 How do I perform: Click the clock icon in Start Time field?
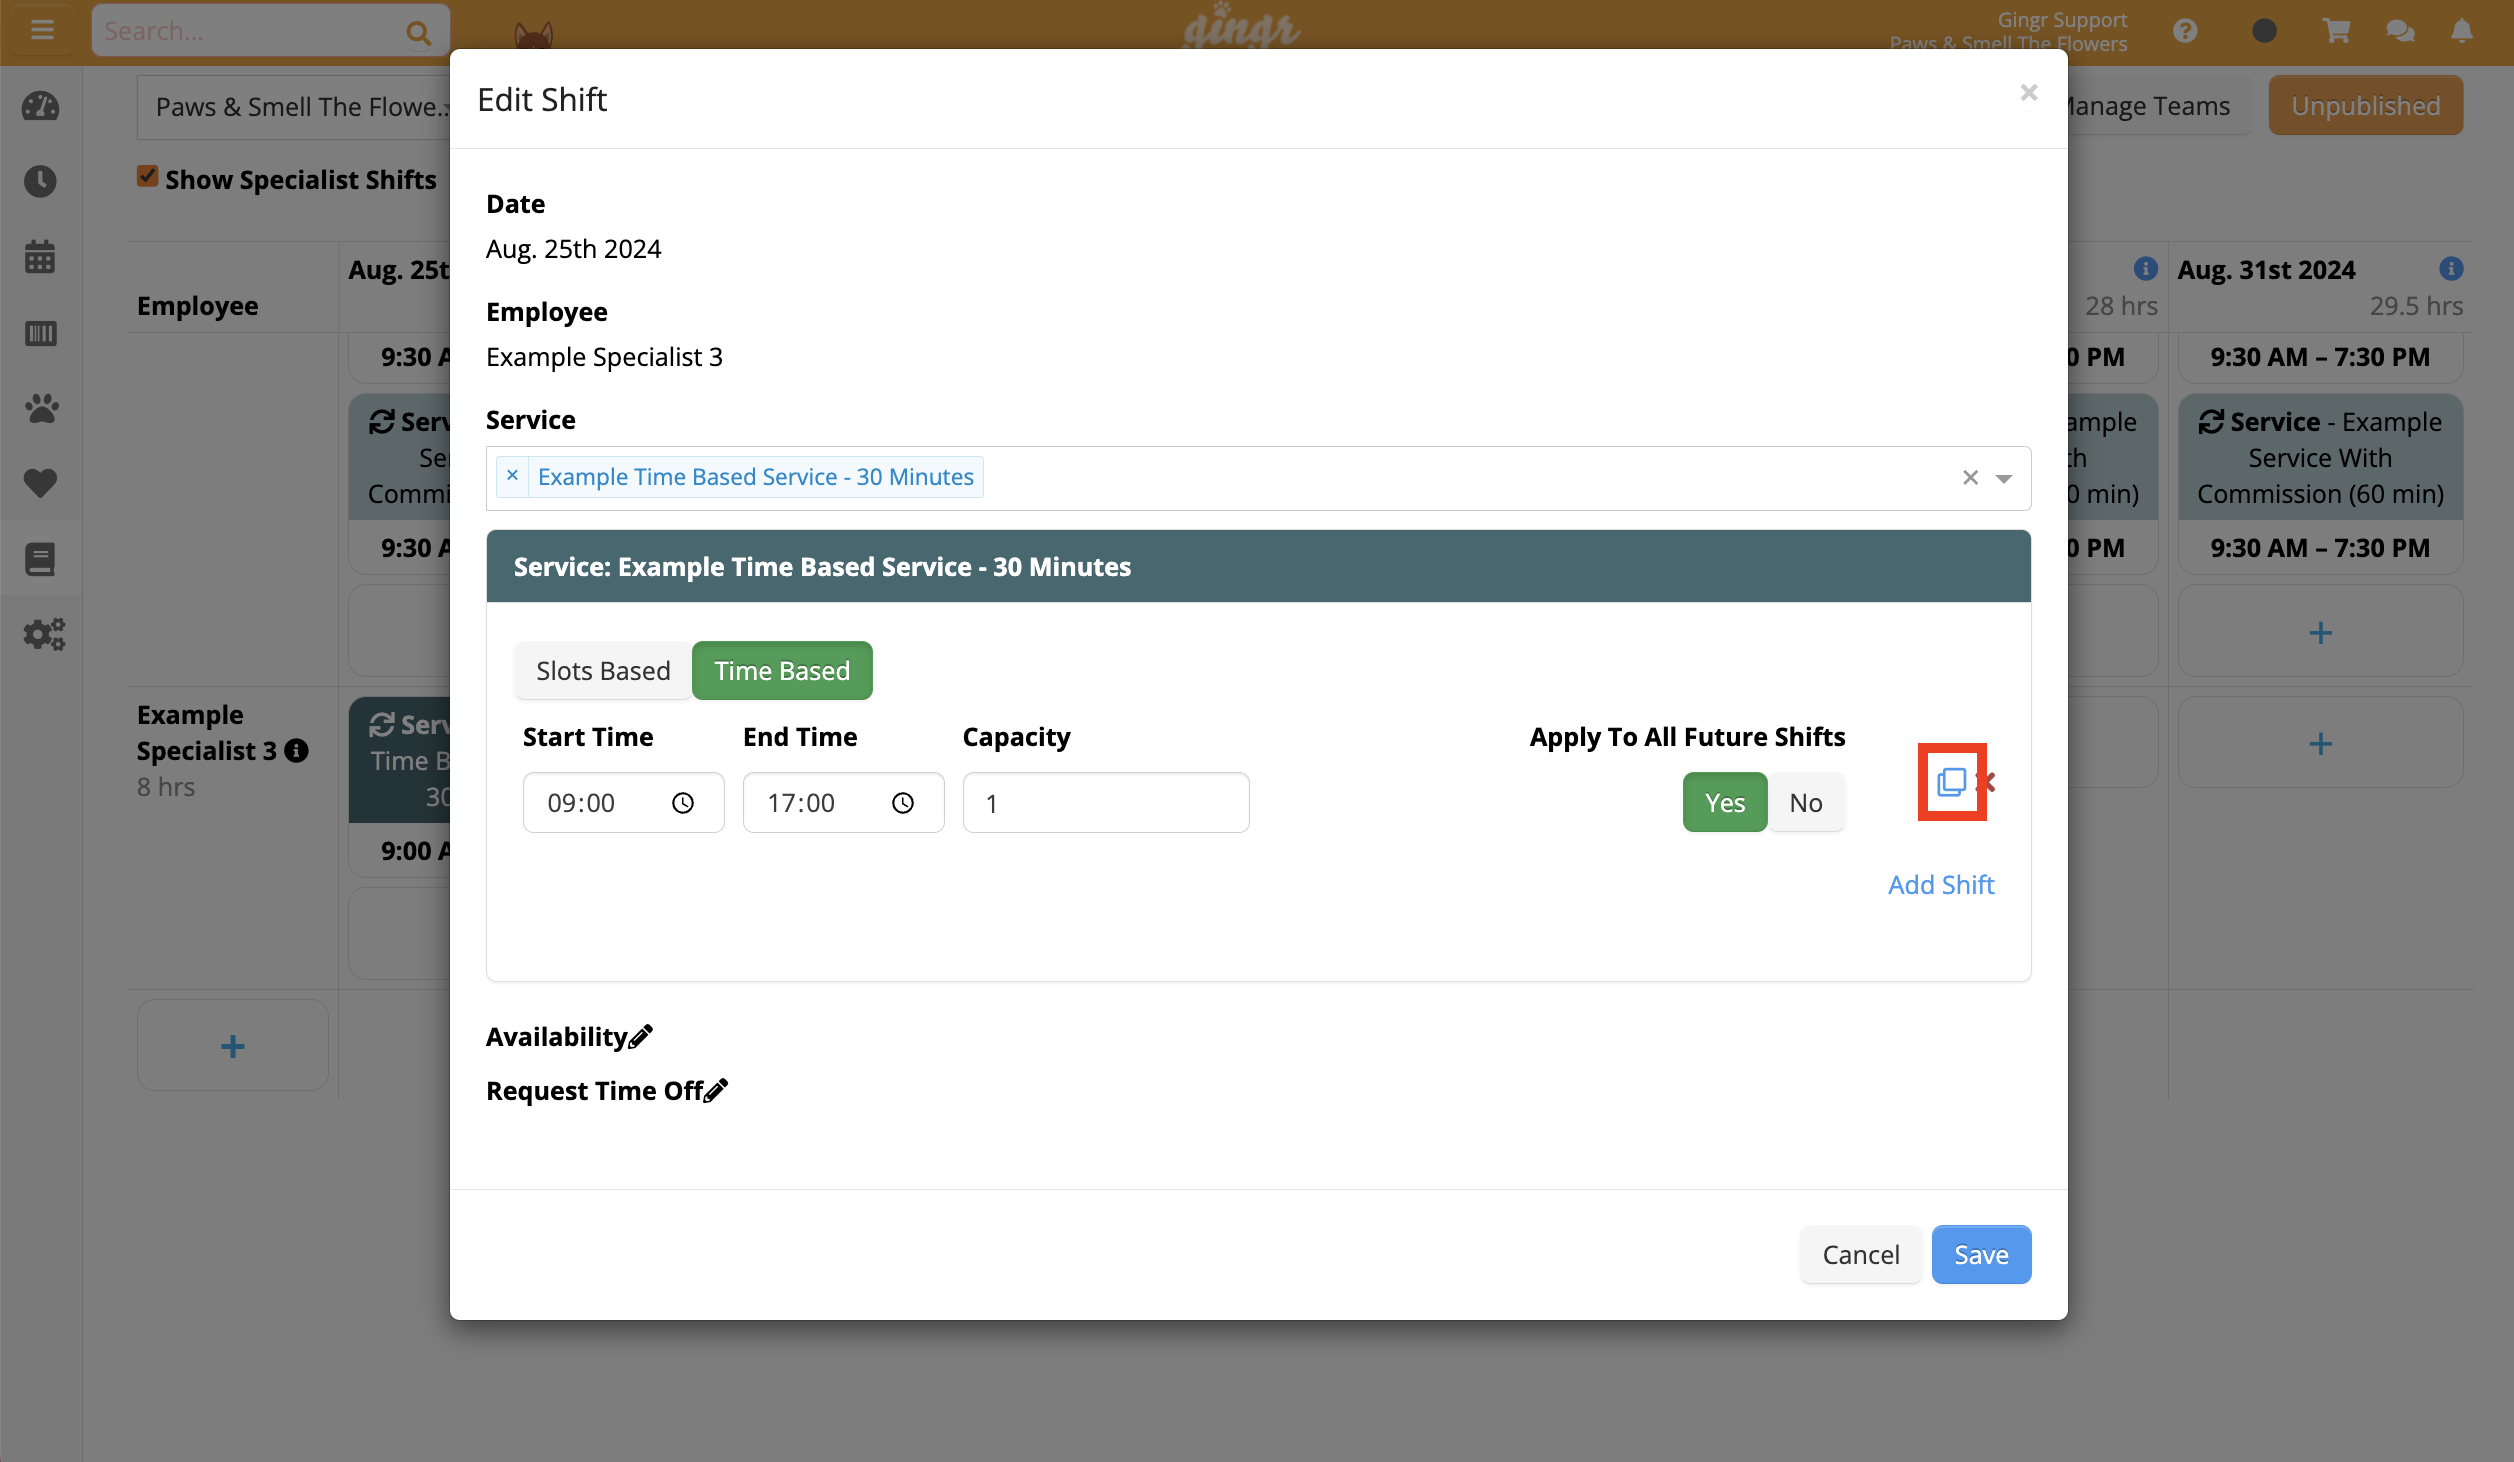(x=683, y=803)
